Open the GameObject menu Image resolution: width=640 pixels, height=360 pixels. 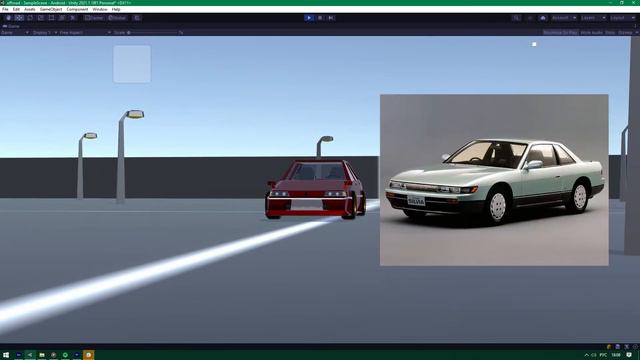[51, 9]
